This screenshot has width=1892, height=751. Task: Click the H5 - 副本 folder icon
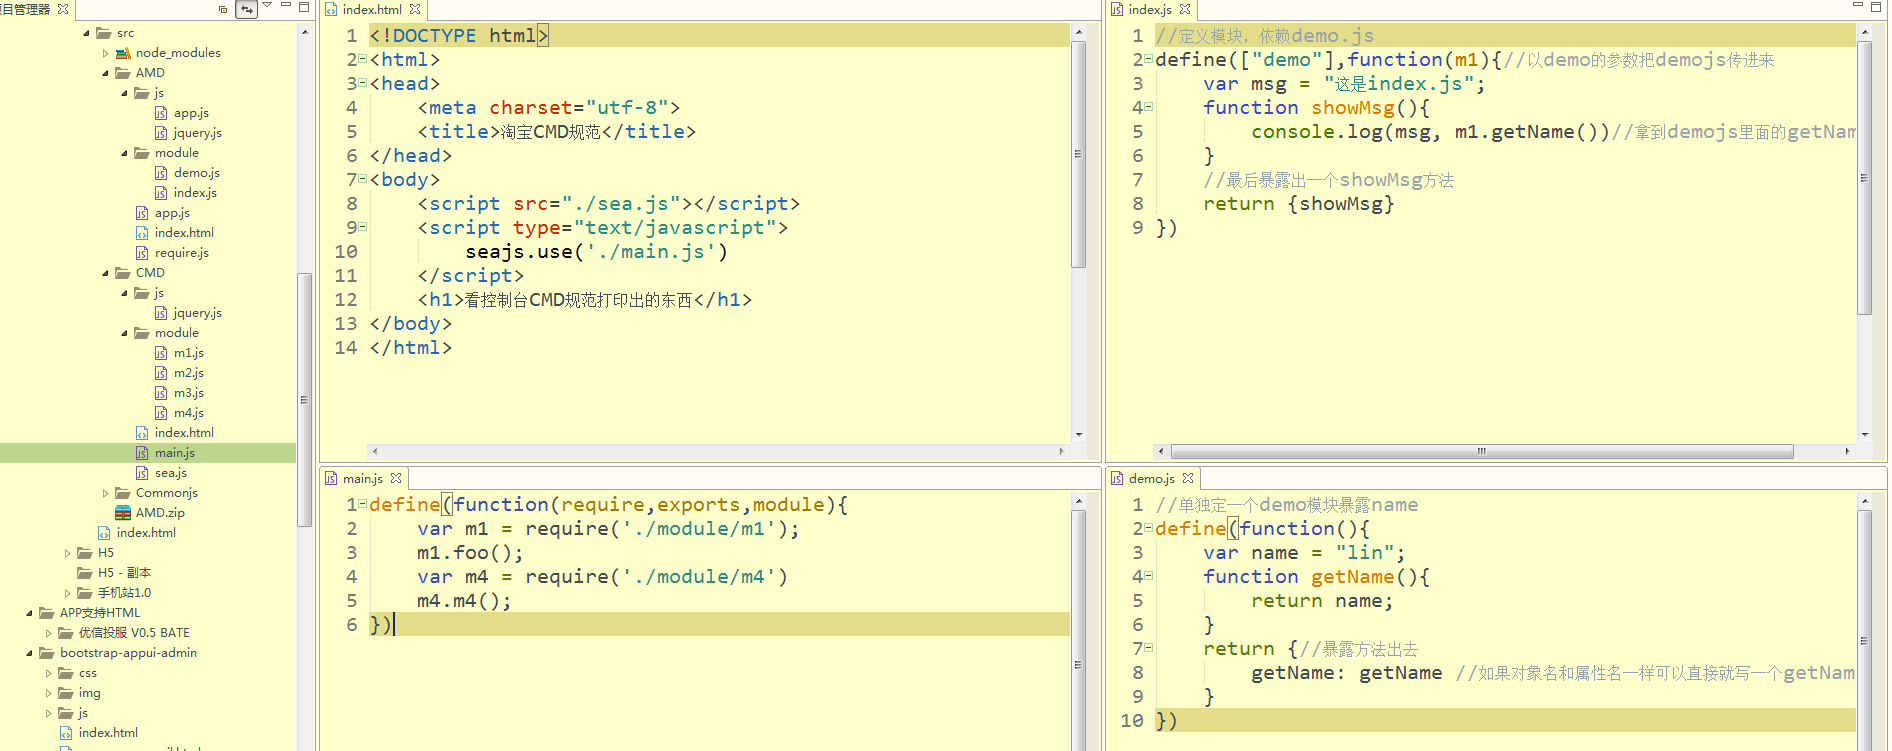85,573
